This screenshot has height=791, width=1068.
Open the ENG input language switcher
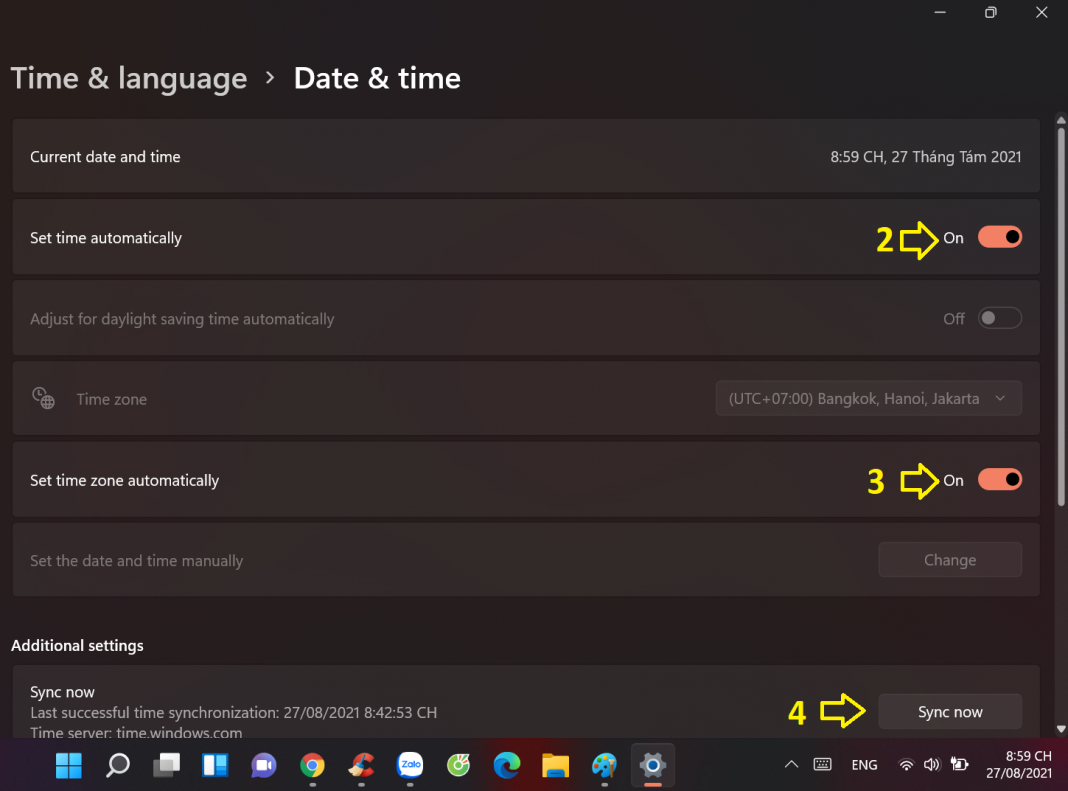(864, 765)
